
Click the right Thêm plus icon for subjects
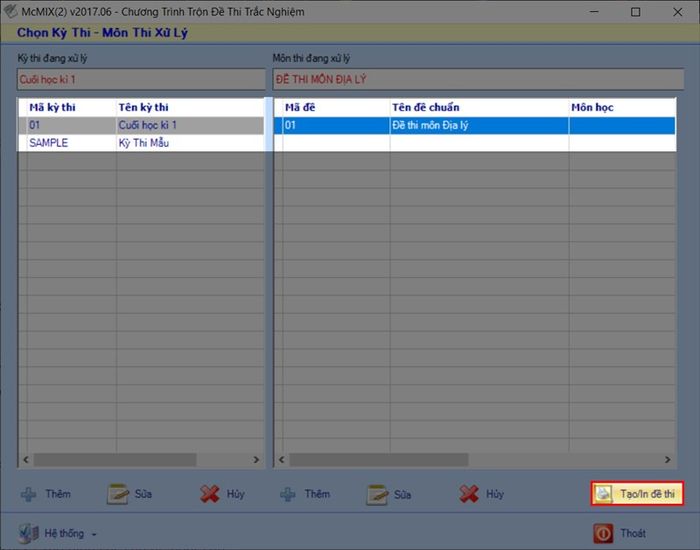click(x=288, y=494)
